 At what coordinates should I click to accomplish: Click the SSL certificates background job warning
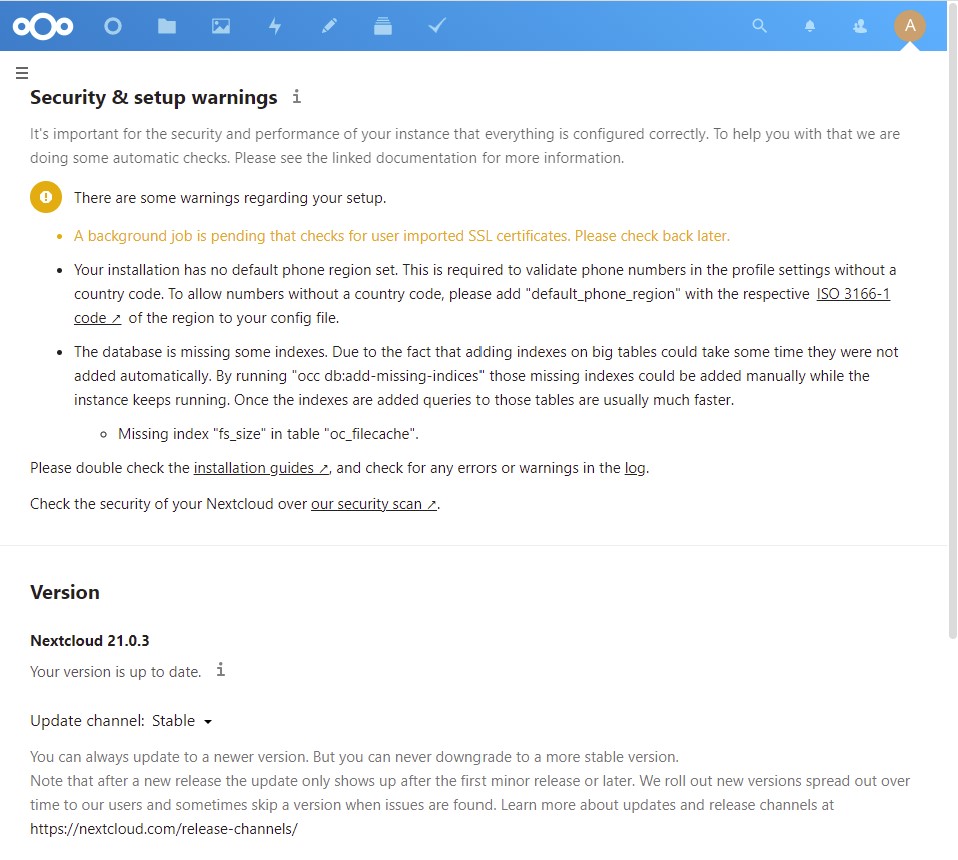[402, 236]
